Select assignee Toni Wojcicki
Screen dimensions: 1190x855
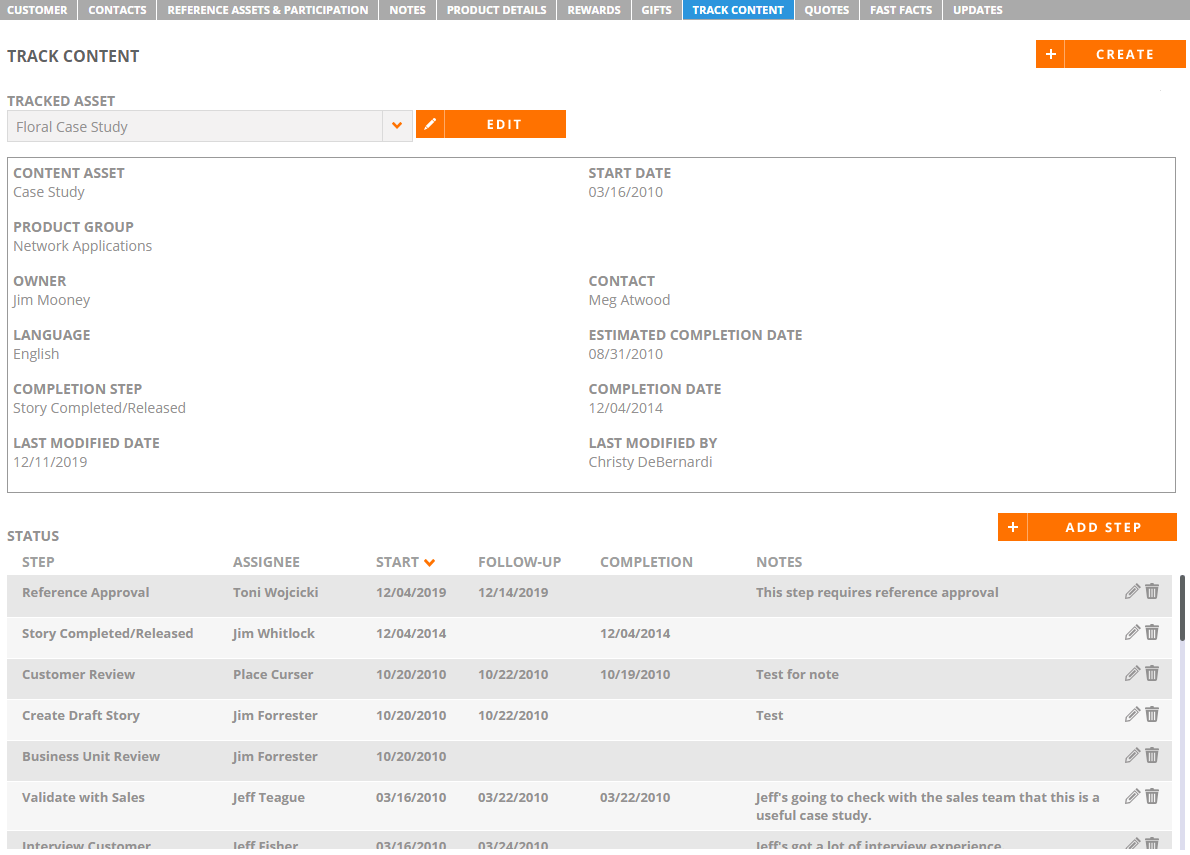275,593
